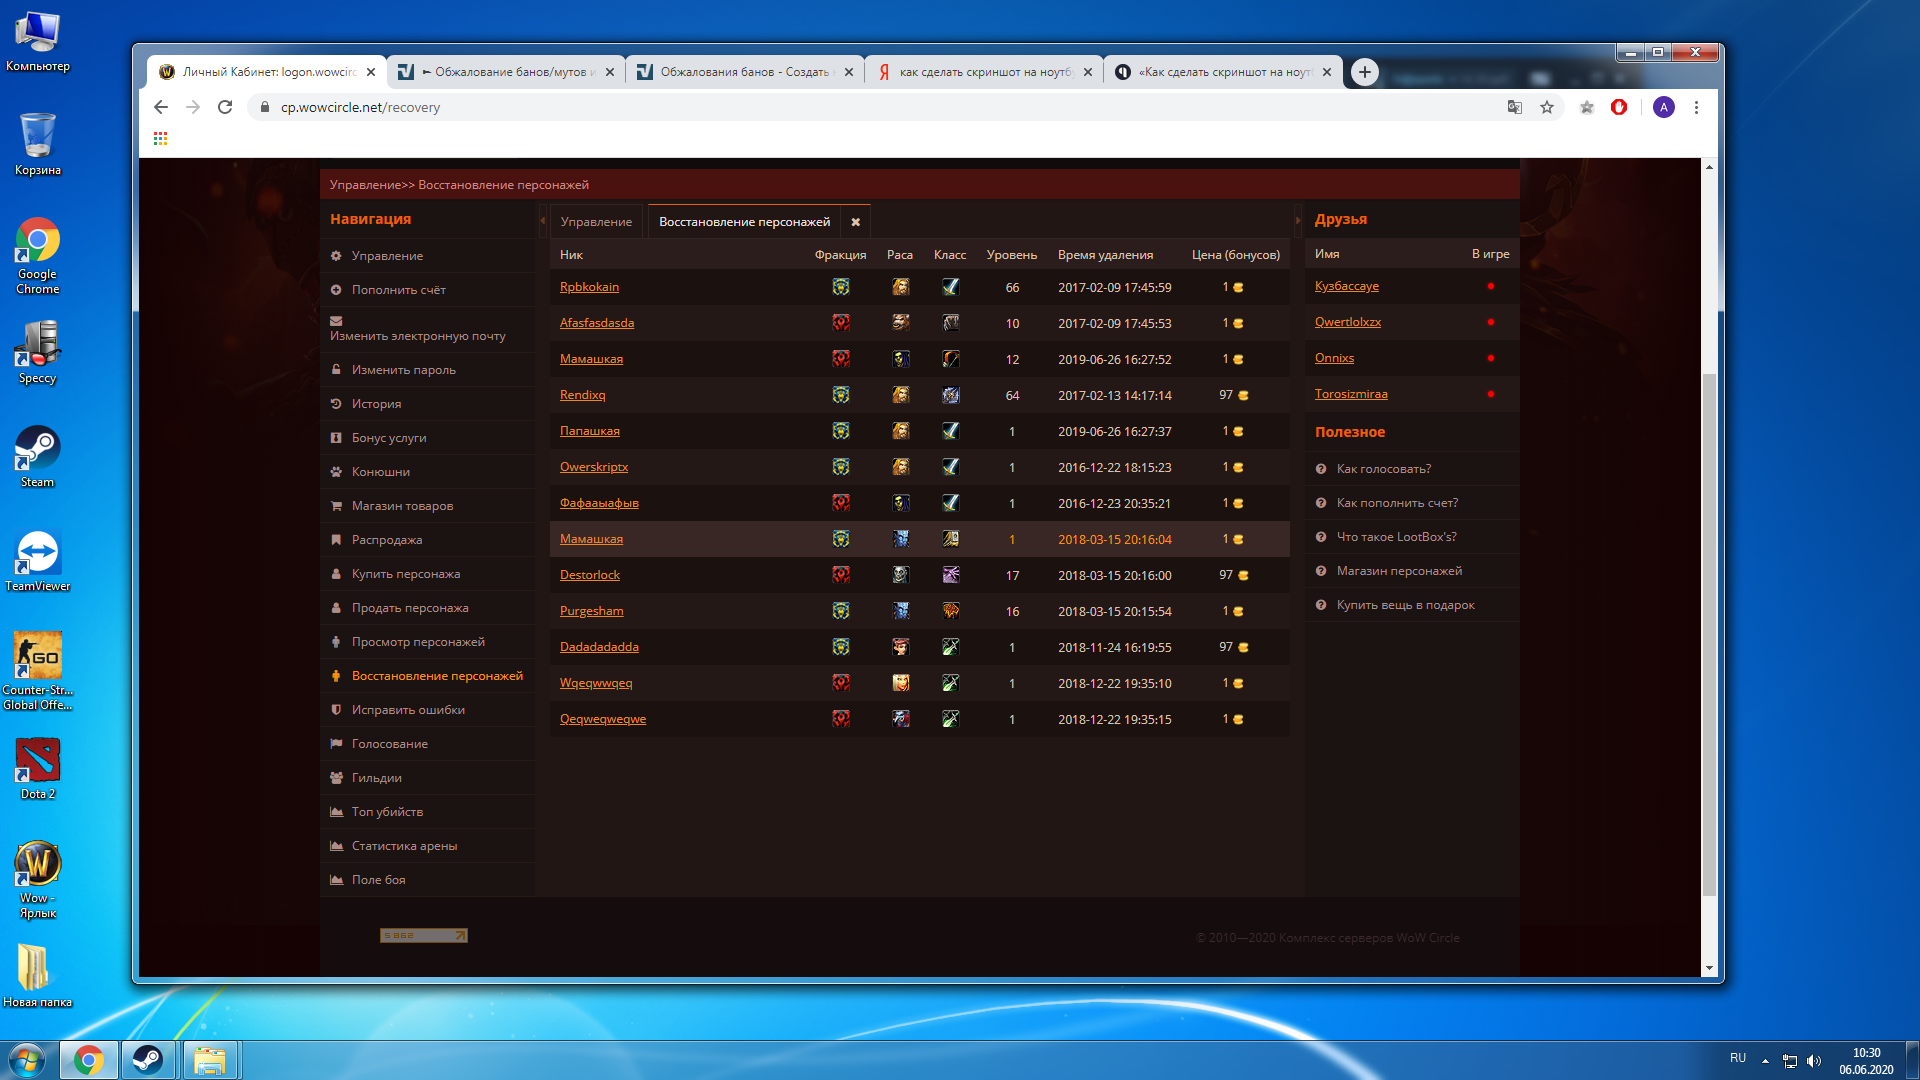Open friend Кузбассауе profile link

pos(1346,286)
